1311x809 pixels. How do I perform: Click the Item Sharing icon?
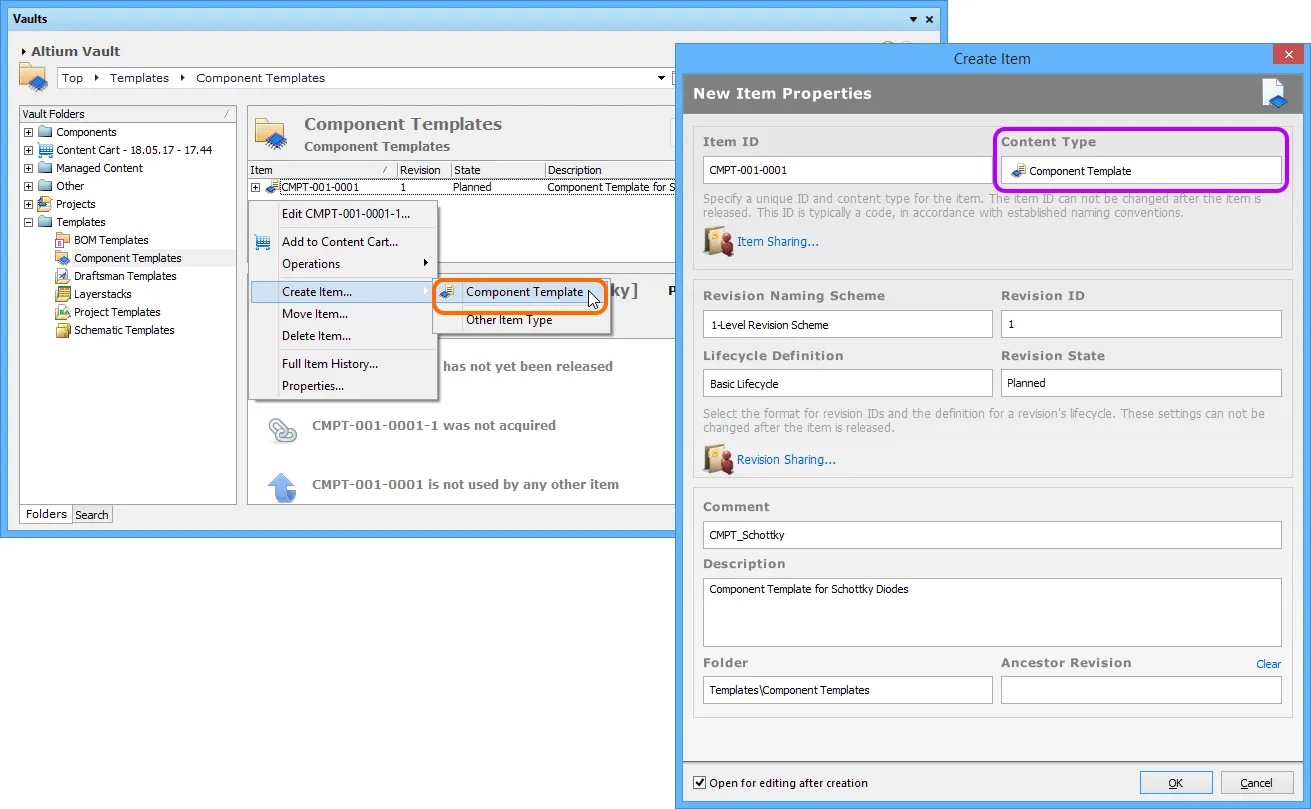718,241
